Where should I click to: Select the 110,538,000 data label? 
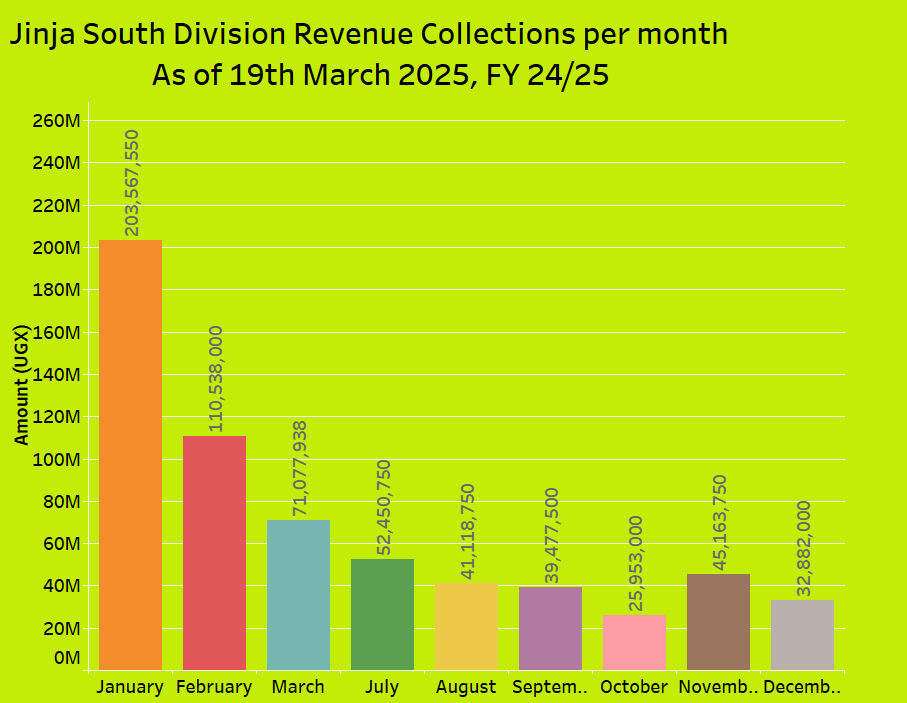[215, 379]
